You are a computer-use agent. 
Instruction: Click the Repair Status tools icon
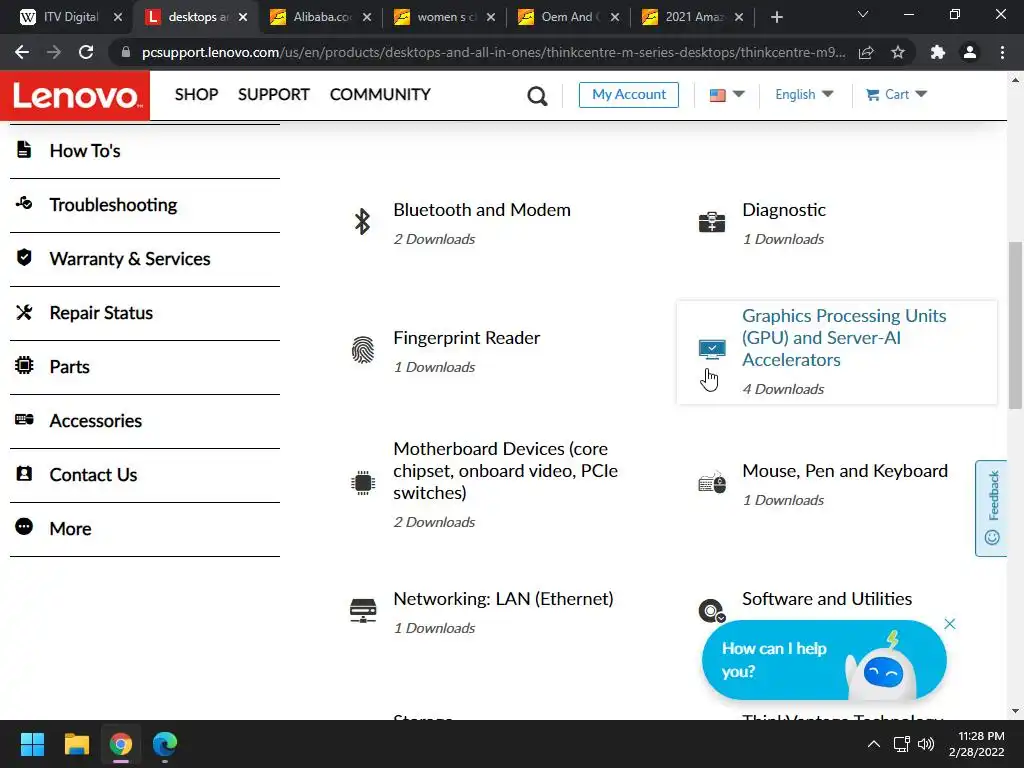point(24,312)
